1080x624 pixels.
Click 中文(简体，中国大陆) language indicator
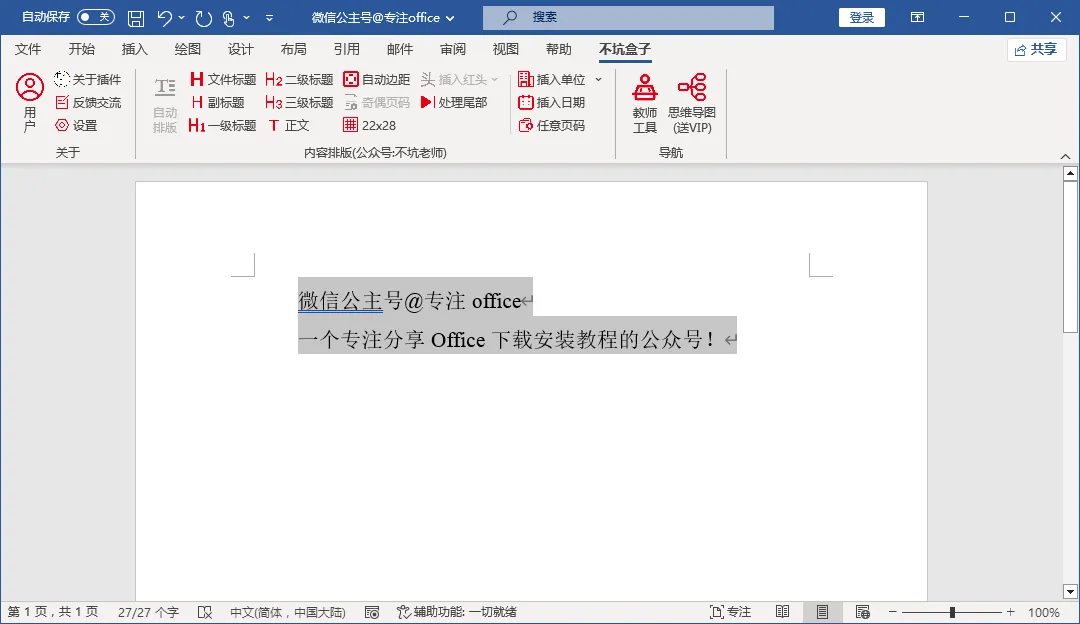(x=287, y=612)
